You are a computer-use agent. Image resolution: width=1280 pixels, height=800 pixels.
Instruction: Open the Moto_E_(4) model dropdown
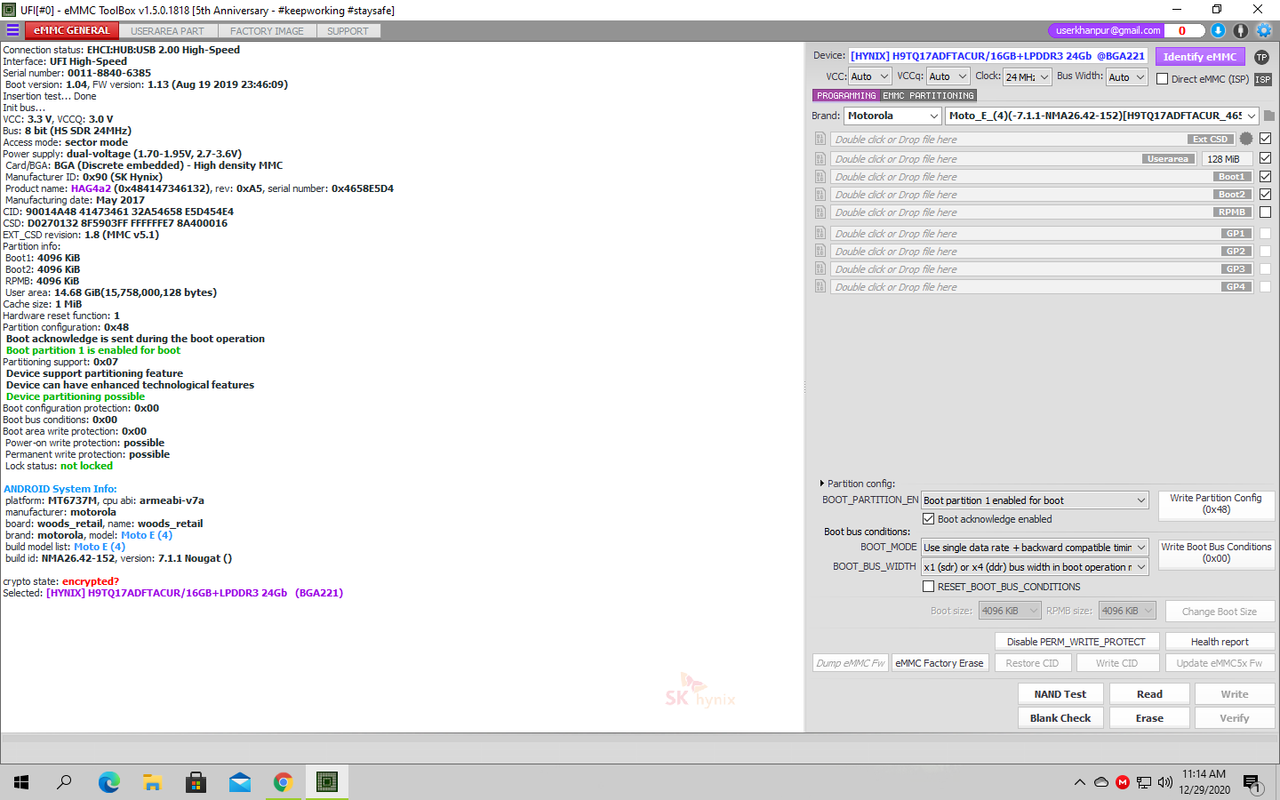tap(1102, 116)
